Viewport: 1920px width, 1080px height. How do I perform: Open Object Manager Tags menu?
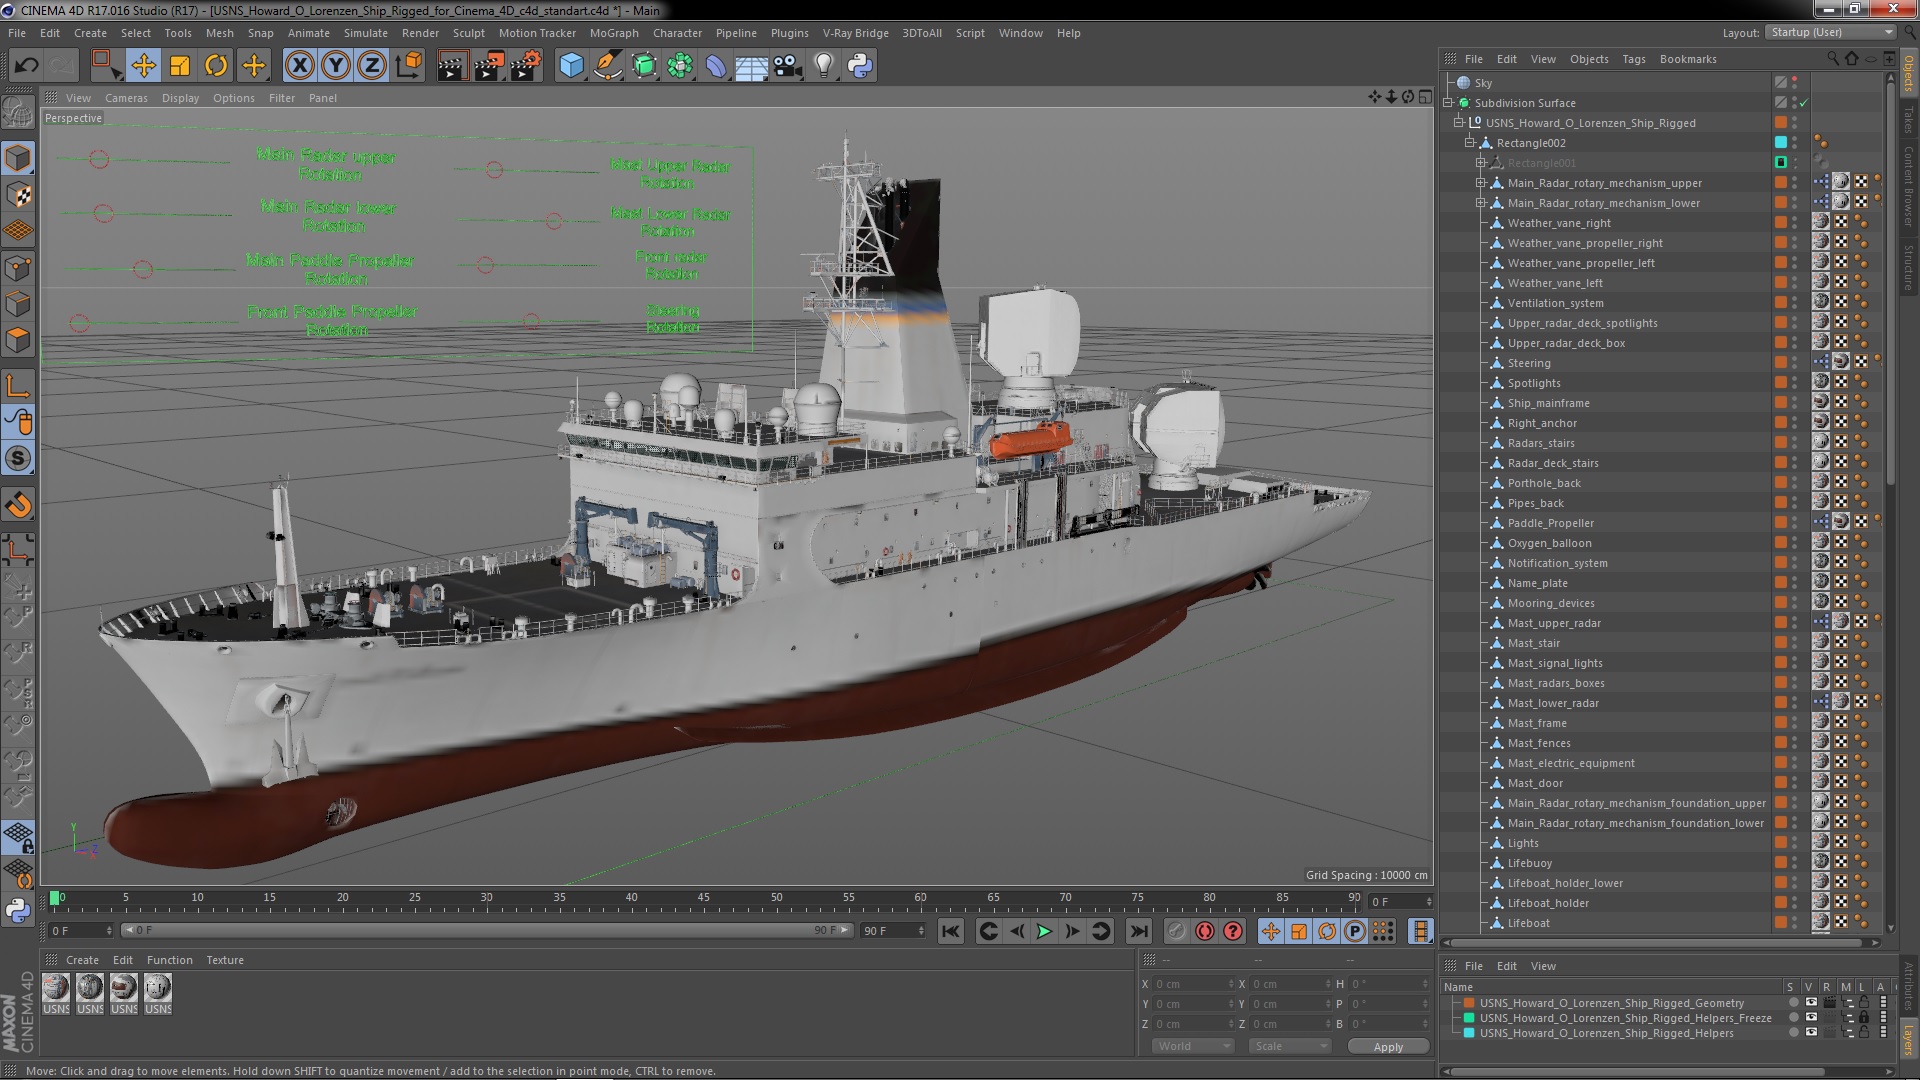click(1633, 59)
